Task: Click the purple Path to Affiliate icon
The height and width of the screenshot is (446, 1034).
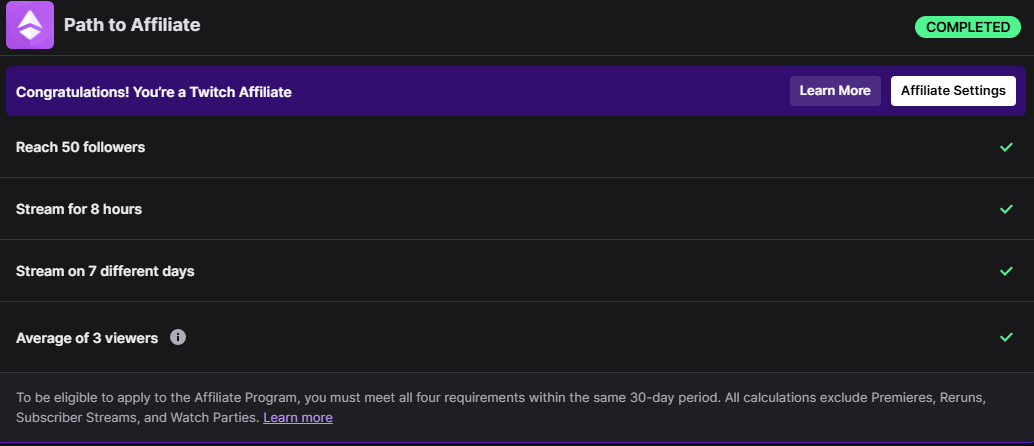Action: tap(30, 25)
